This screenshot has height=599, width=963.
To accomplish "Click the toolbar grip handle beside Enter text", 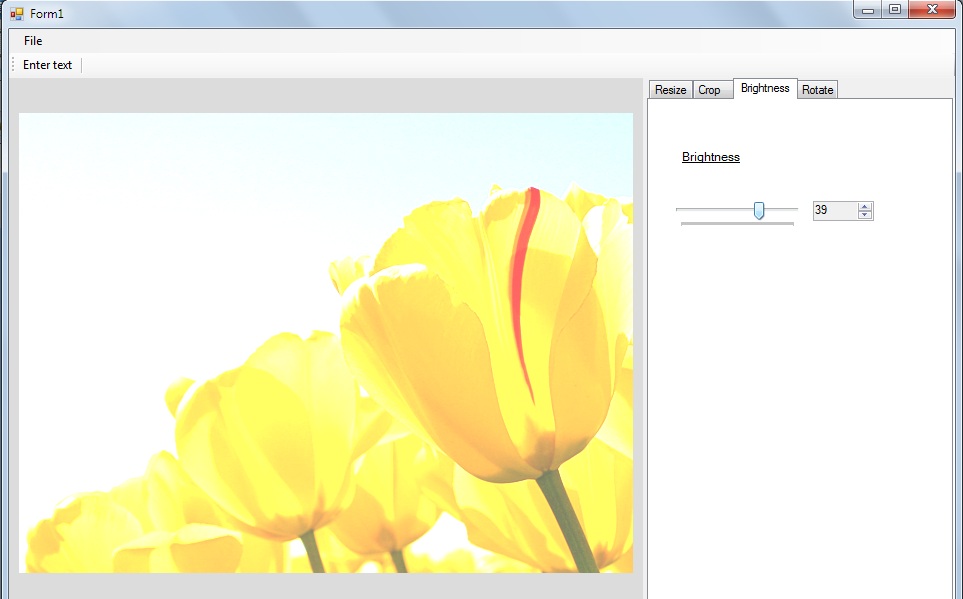I will point(13,65).
